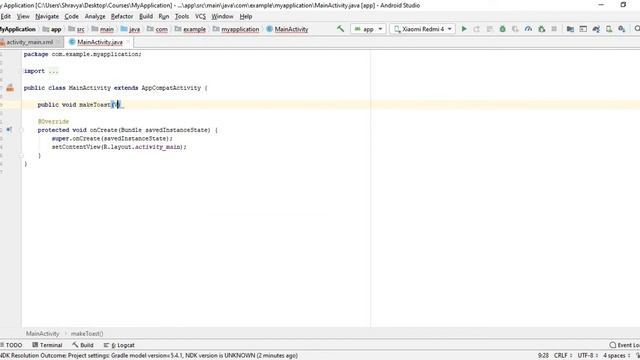Screen dimensions: 640x360
Task: Place cursor on the @Override annotation
Action: [x=53, y=122]
